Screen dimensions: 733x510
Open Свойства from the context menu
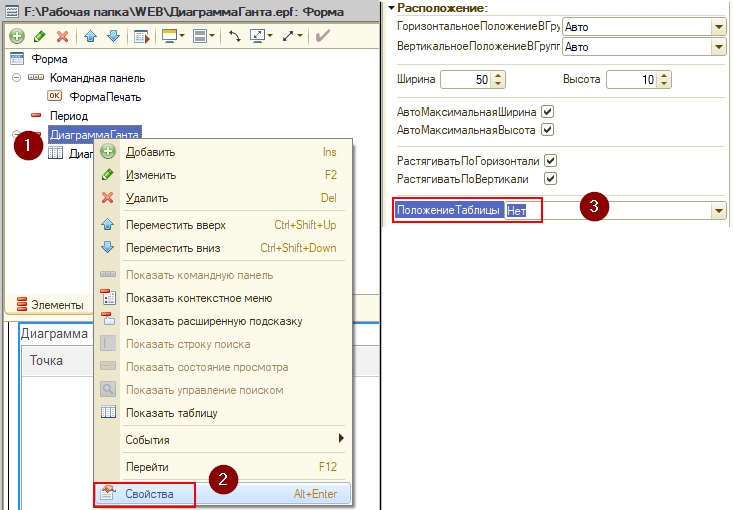[223, 494]
